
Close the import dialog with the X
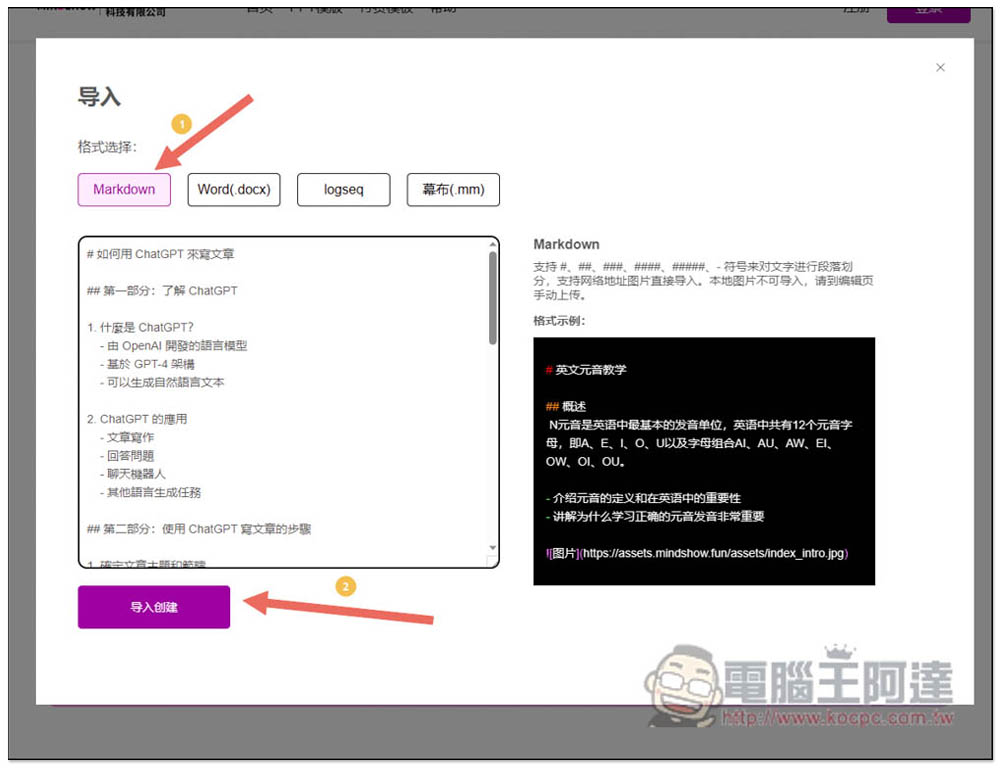939,68
